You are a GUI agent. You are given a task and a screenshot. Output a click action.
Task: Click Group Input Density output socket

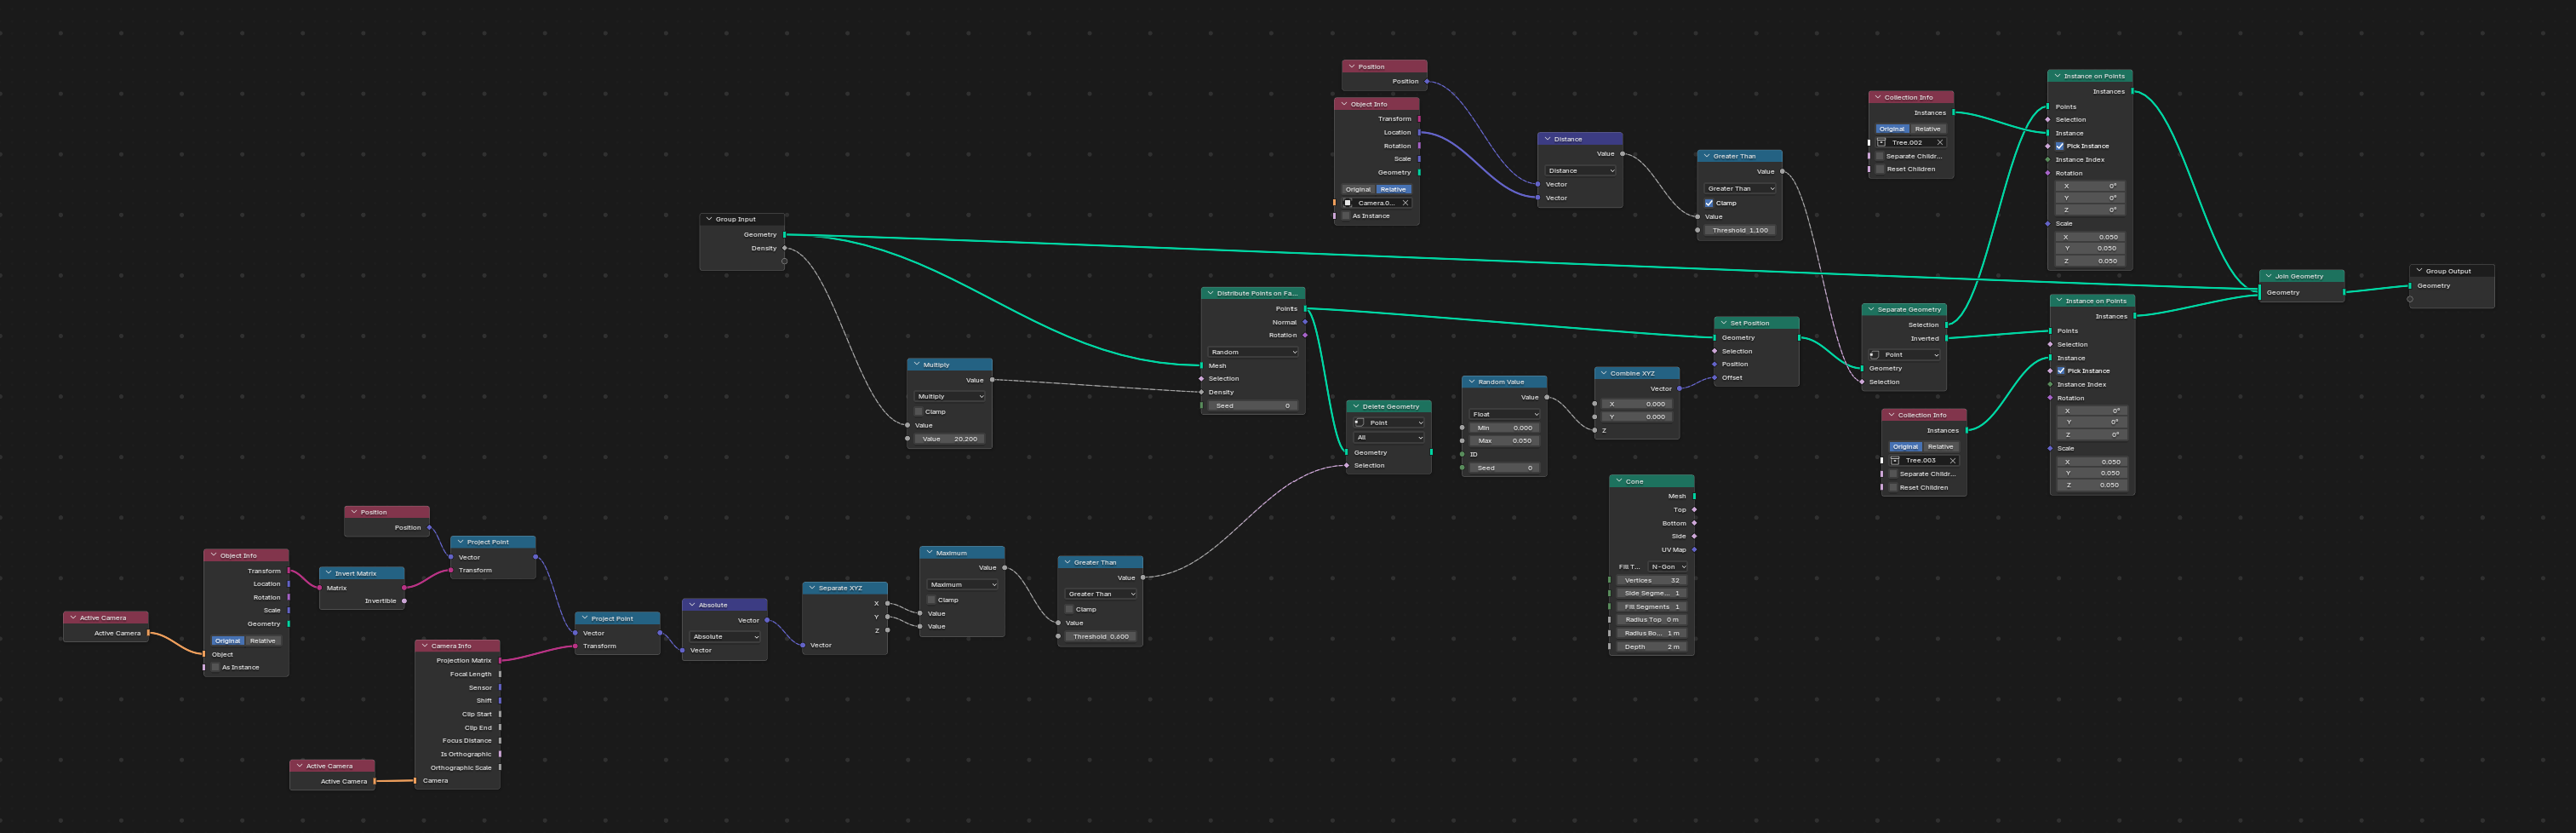[x=784, y=248]
